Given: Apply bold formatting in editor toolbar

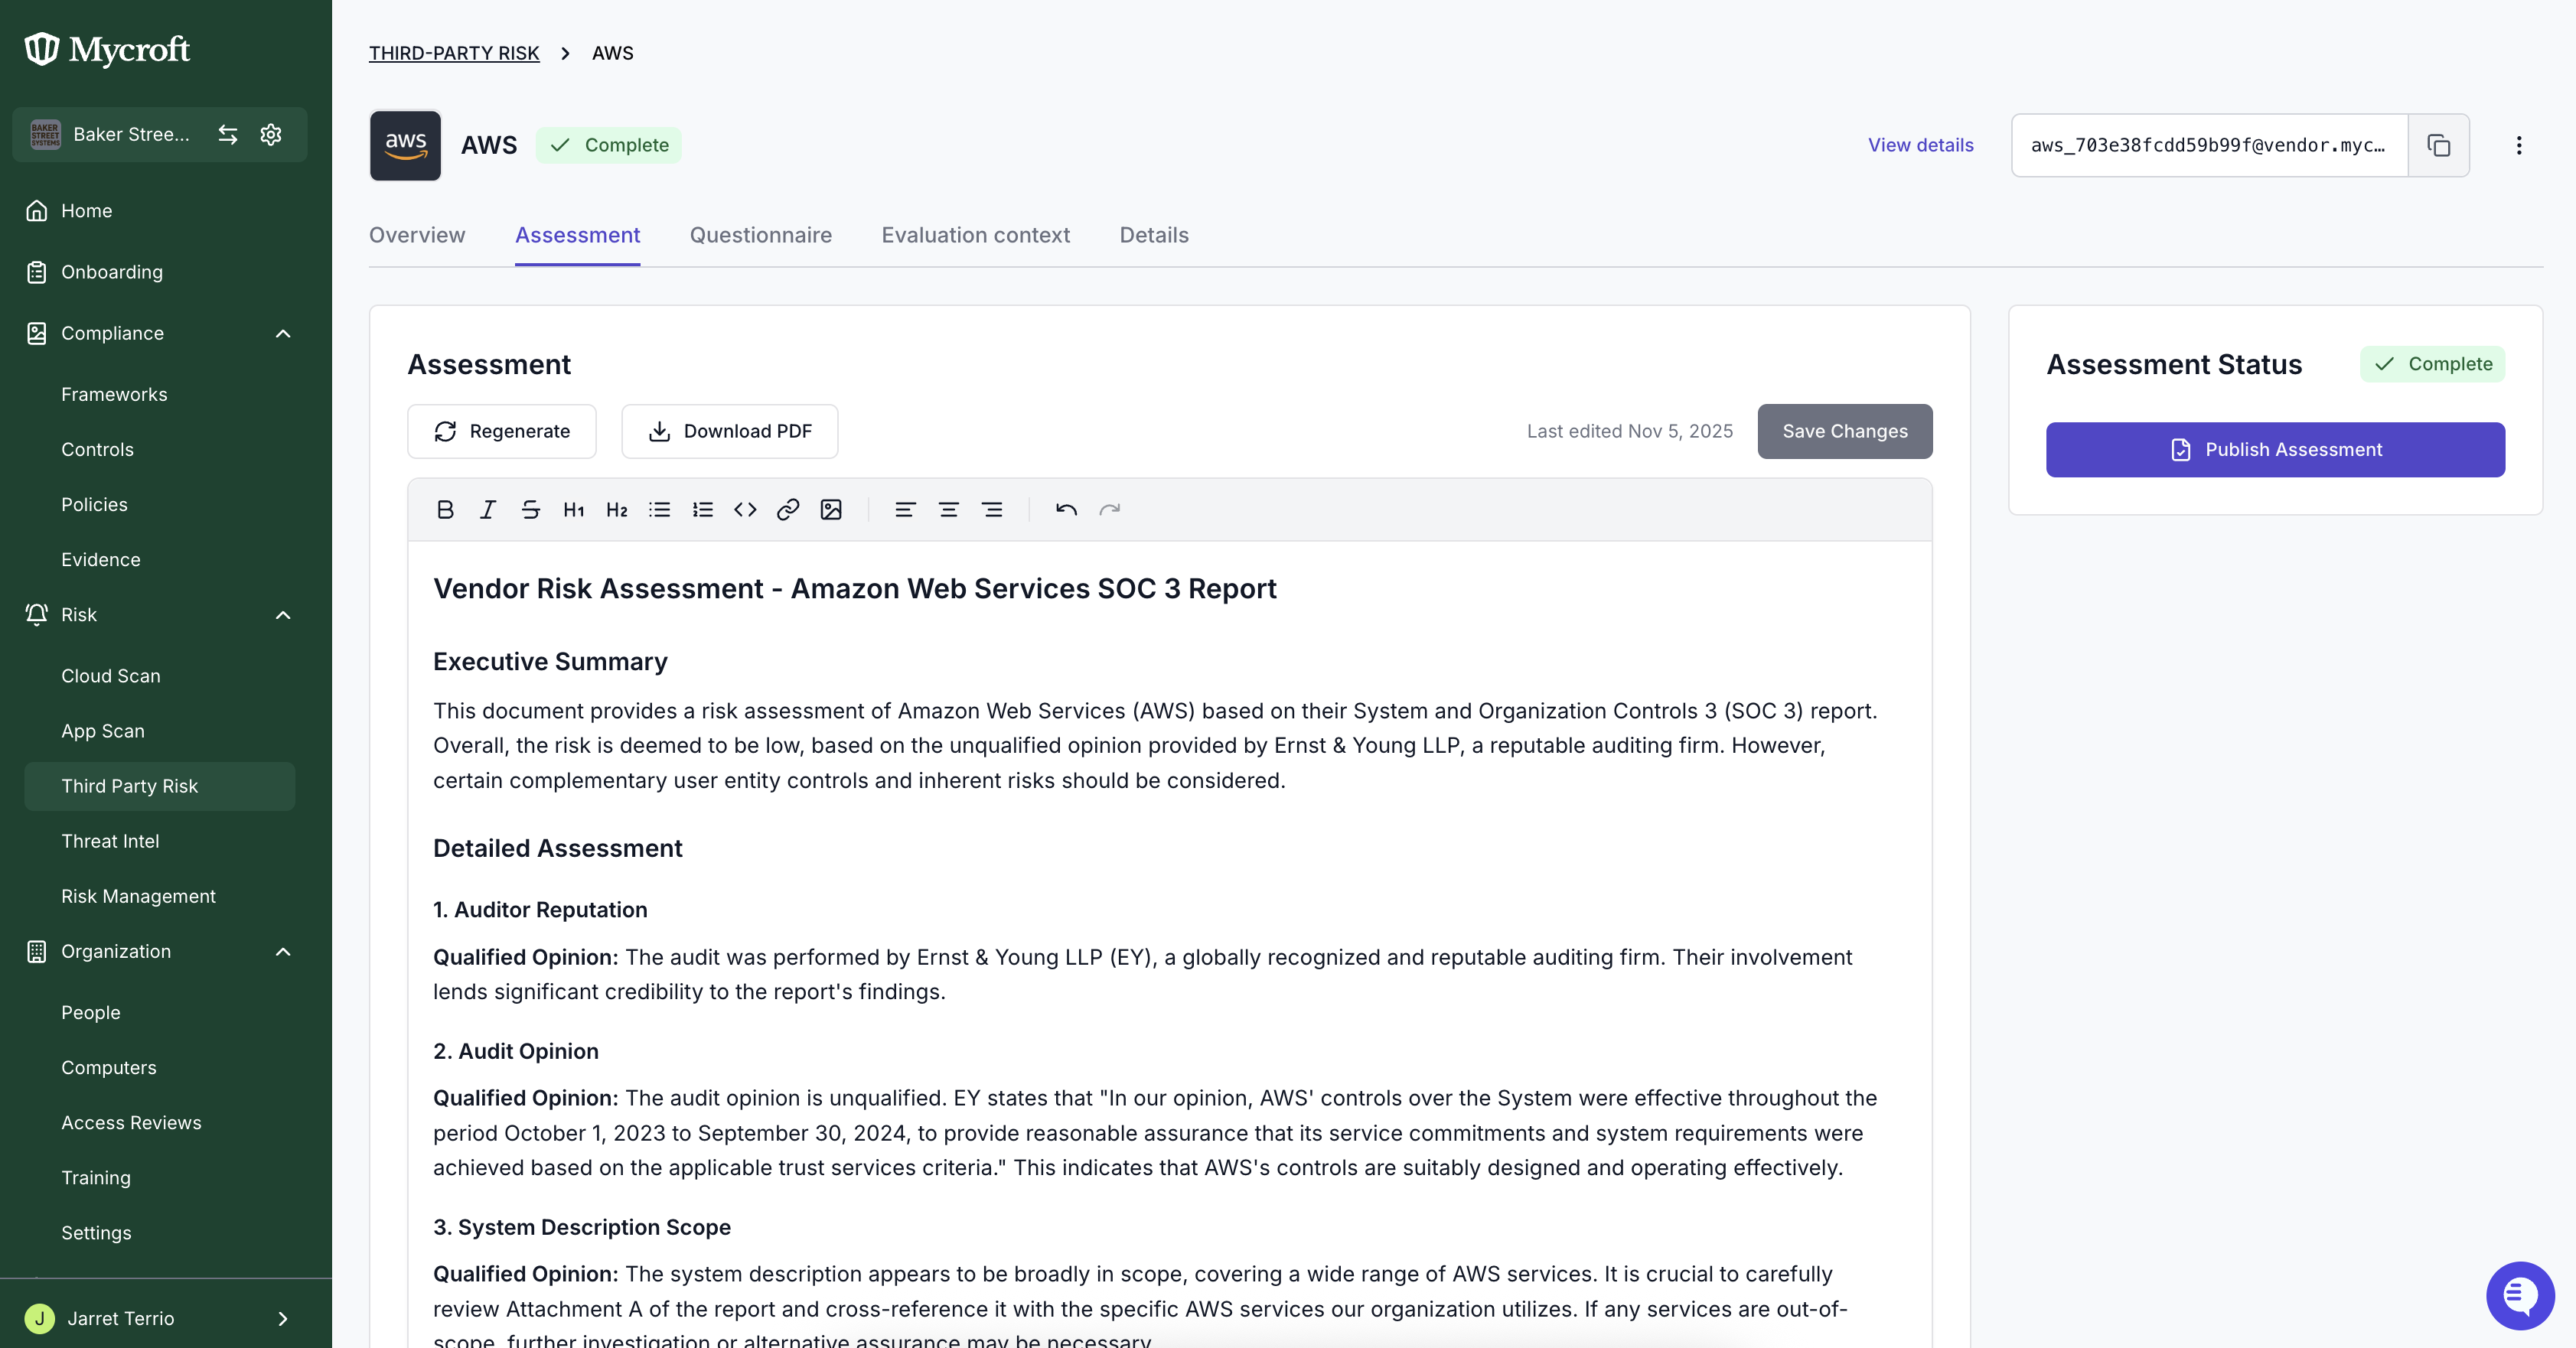Looking at the screenshot, I should tap(445, 510).
